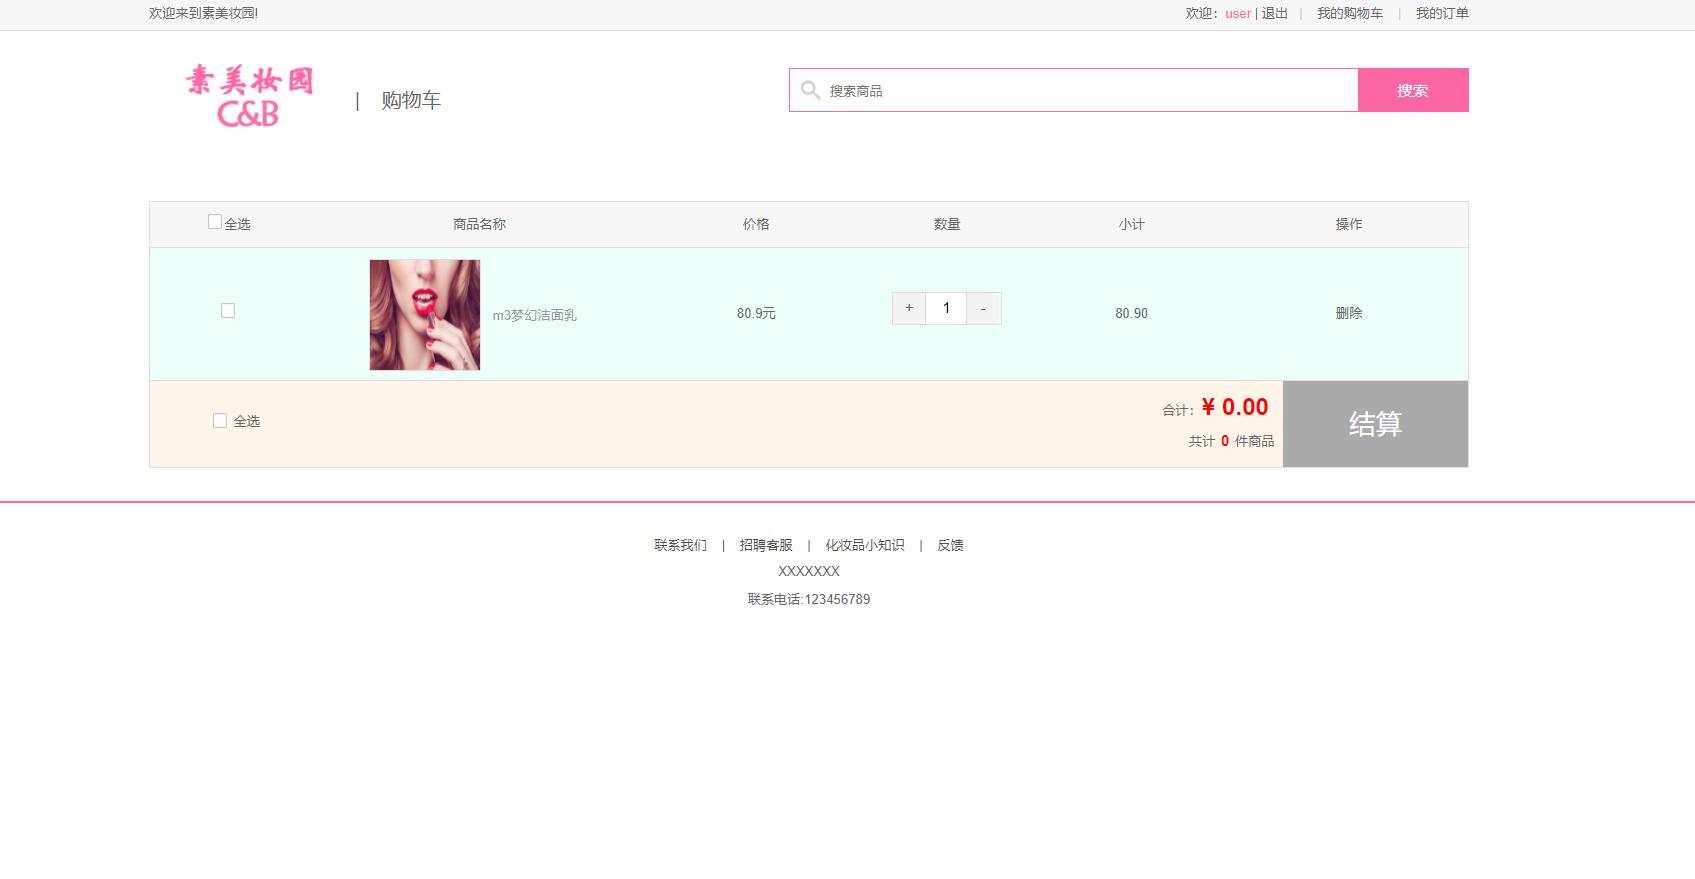The width and height of the screenshot is (1695, 879).
Task: Click the price text 80.9元
Action: [x=756, y=313]
